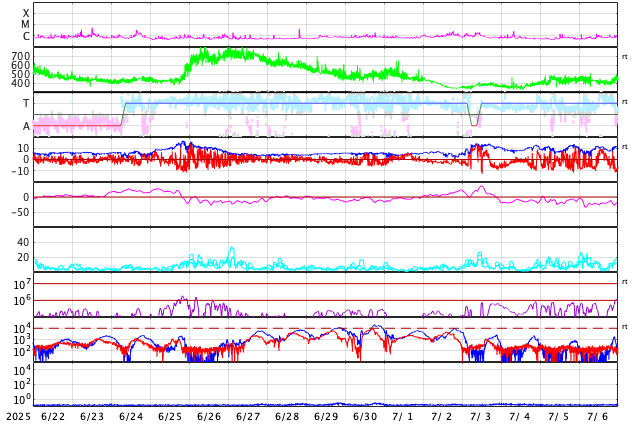The width and height of the screenshot is (634, 424).
Task: Select the A sector label
Action: 26,126
